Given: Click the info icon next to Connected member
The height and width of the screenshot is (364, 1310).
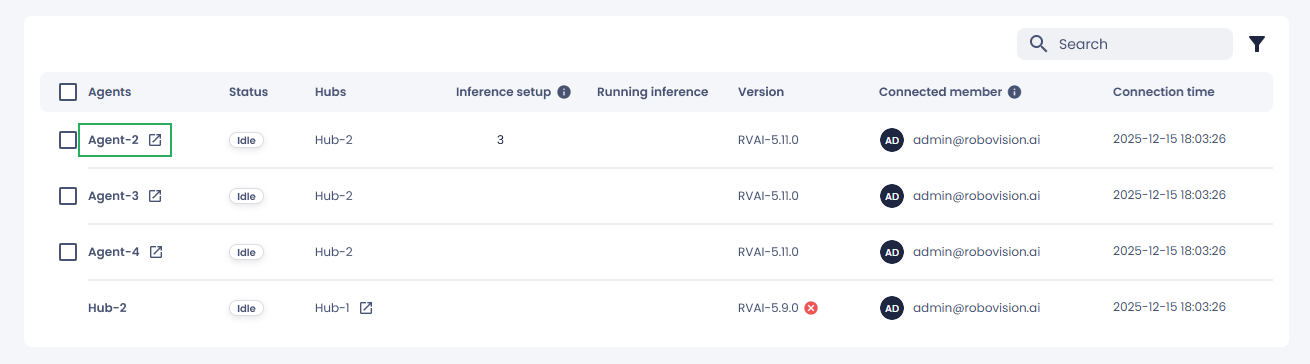Looking at the screenshot, I should click(x=1015, y=92).
